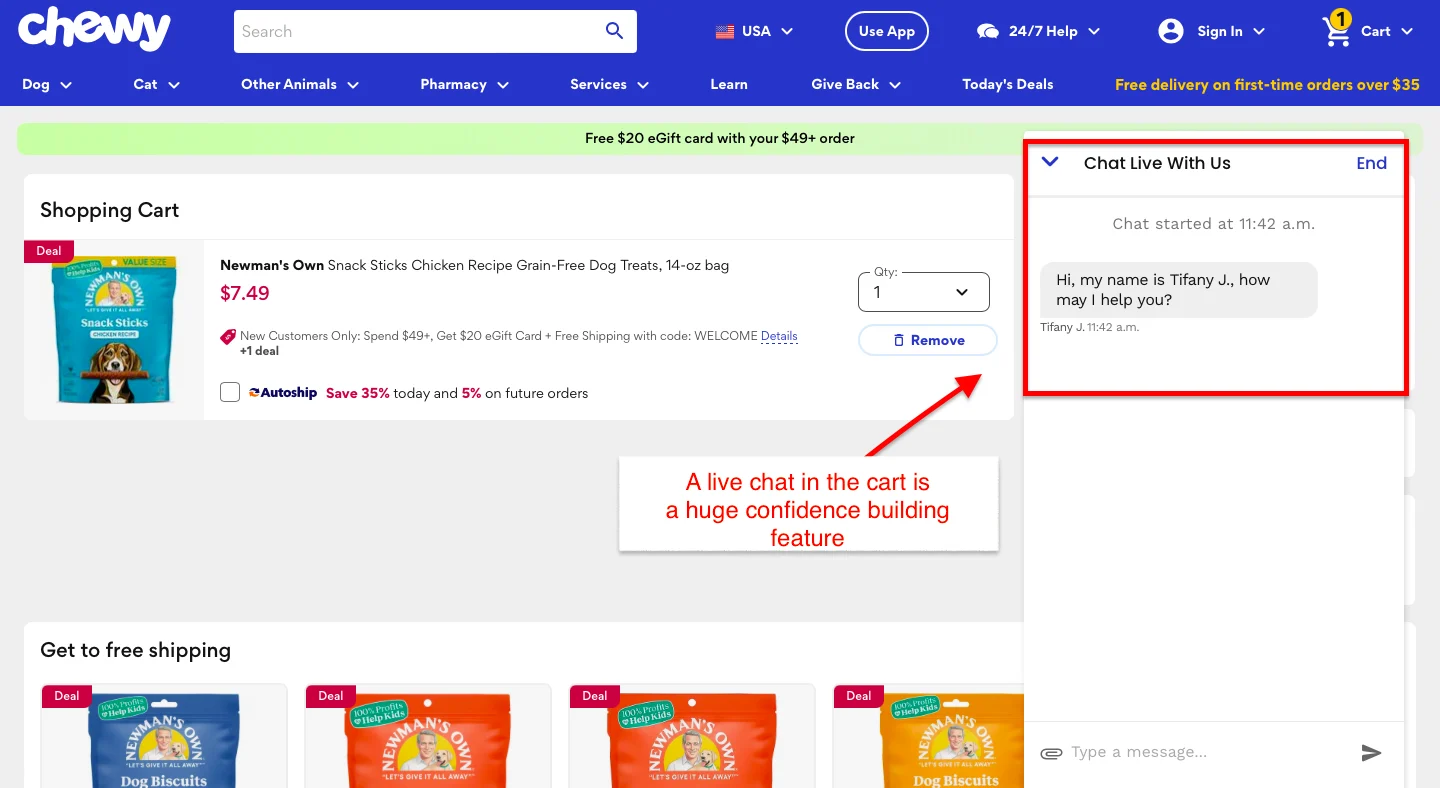Click the USA flag icon
Image resolution: width=1440 pixels, height=788 pixels.
click(725, 31)
